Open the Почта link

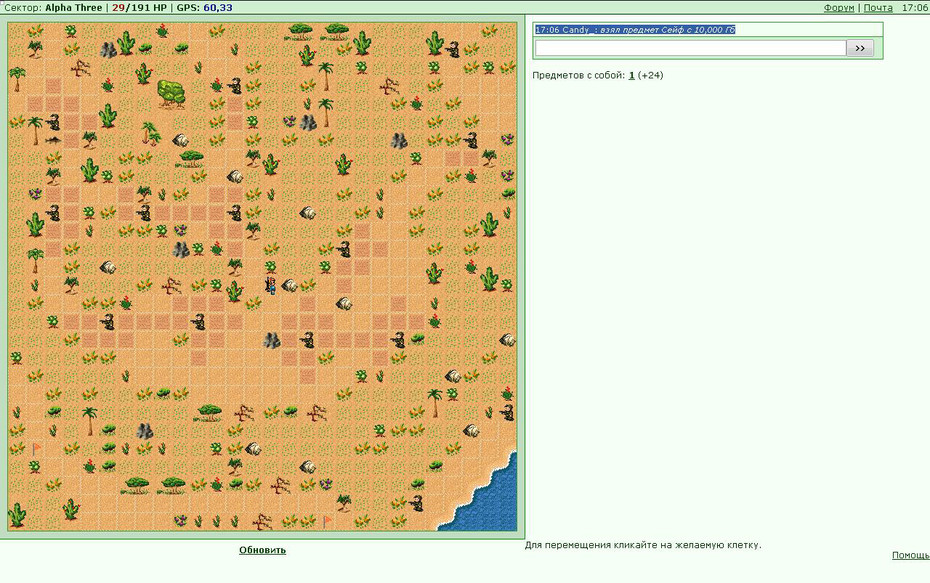click(878, 8)
